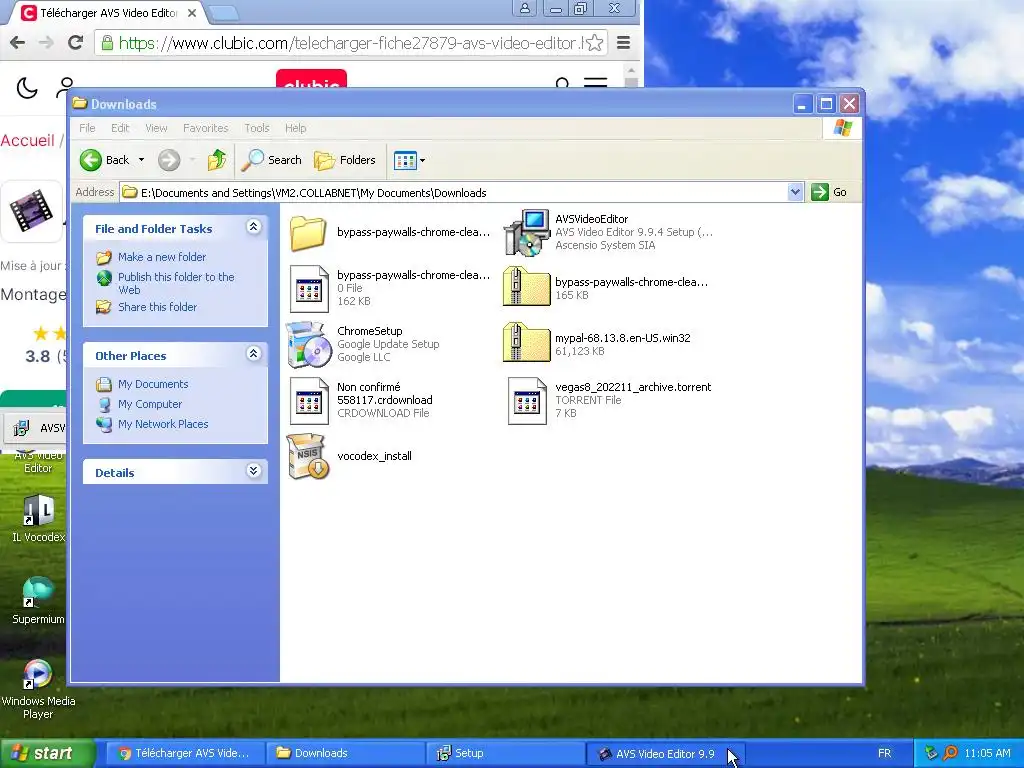Close the Télécharger AVS Video Editor tab
Screen dimensions: 1024x768
tap(192, 13)
